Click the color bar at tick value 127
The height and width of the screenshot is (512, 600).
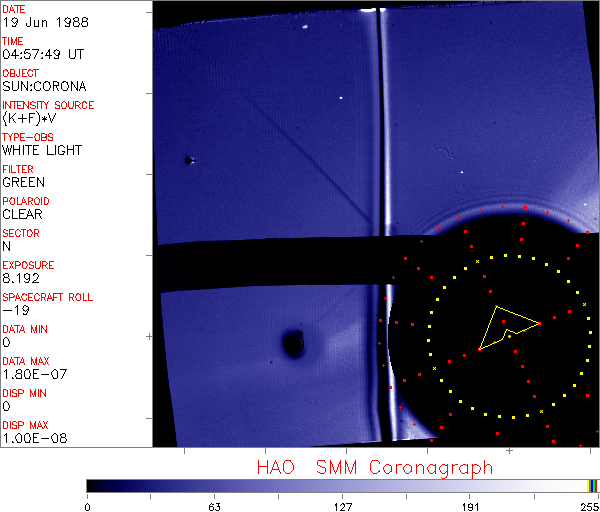tap(342, 485)
